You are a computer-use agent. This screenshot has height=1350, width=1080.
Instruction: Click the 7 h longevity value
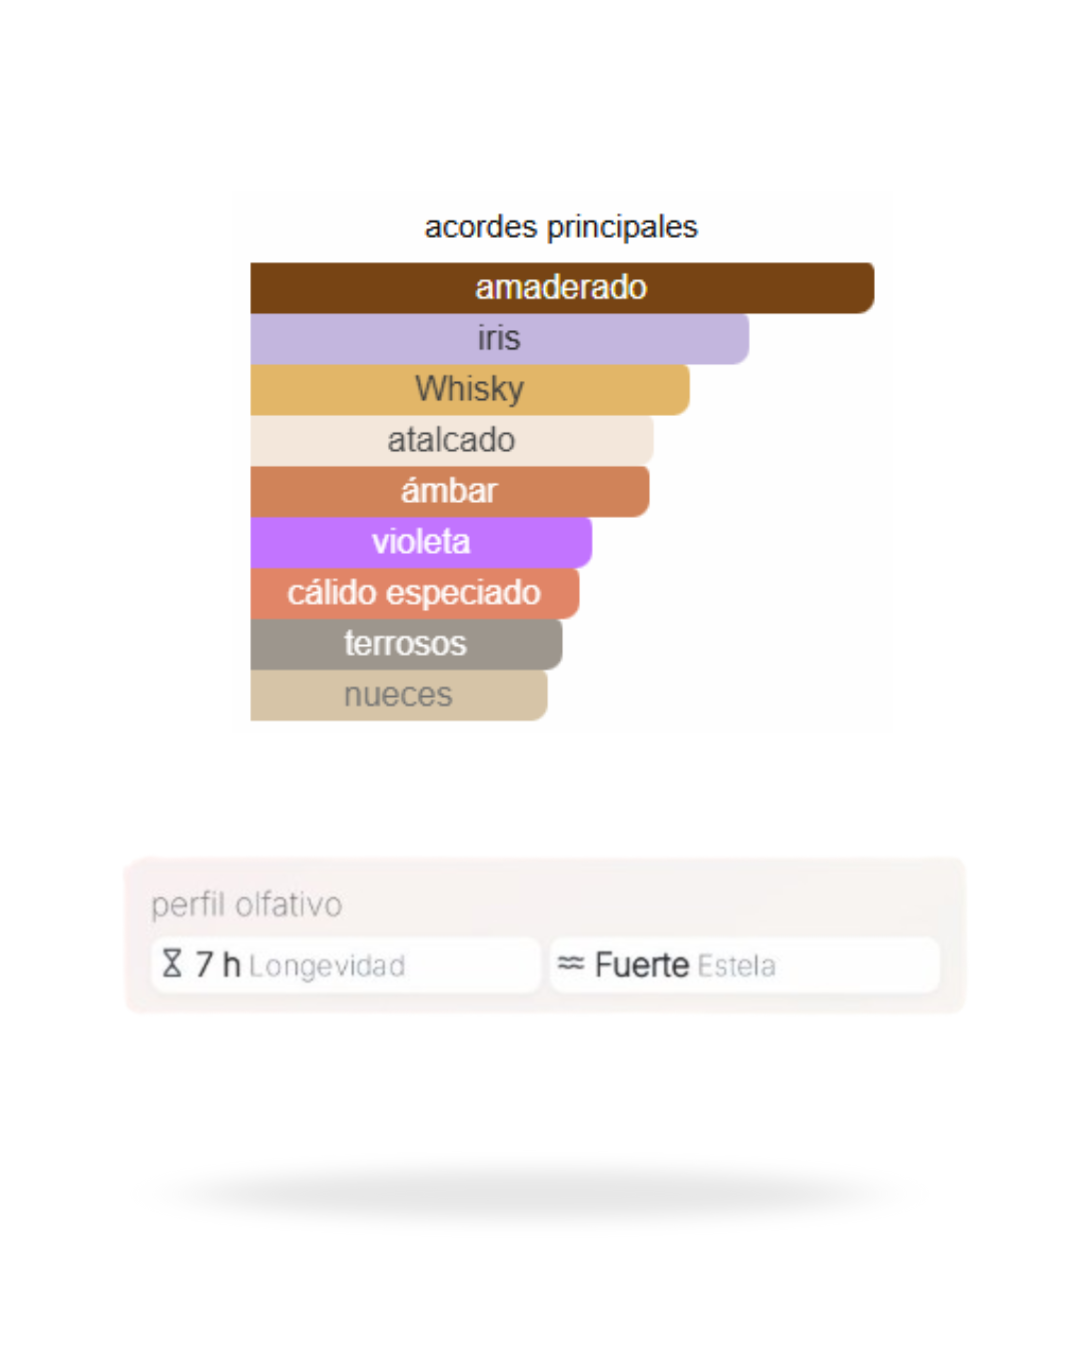point(218,965)
